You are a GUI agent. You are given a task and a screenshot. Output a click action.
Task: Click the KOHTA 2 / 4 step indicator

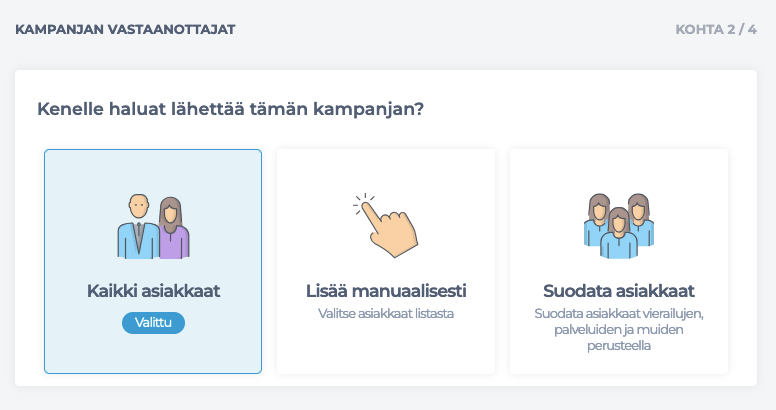coord(716,30)
